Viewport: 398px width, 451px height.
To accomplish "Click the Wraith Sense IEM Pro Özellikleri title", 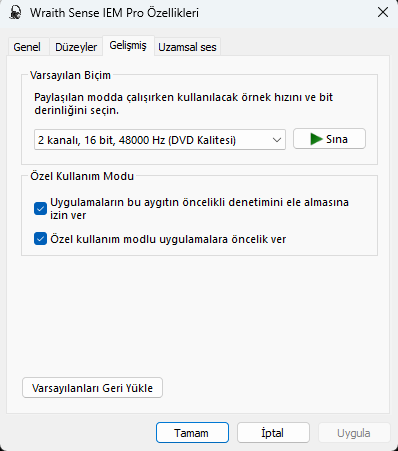I will [114, 13].
